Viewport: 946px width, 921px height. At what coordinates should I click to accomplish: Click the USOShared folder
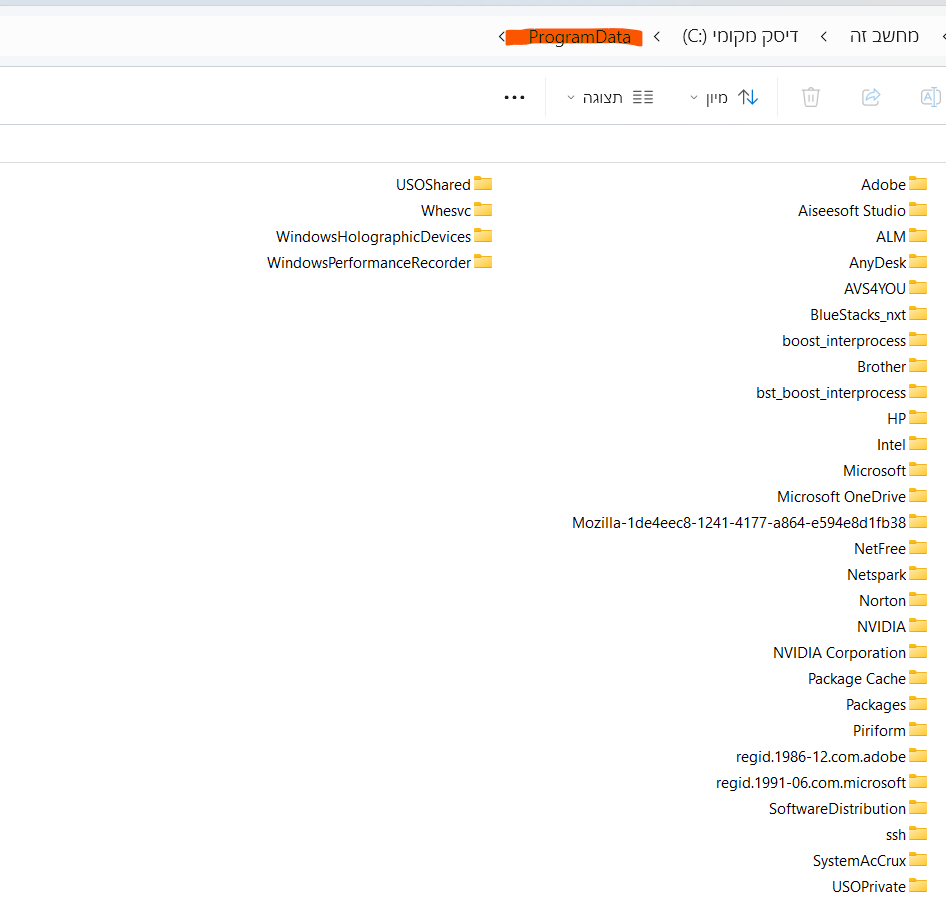[433, 185]
